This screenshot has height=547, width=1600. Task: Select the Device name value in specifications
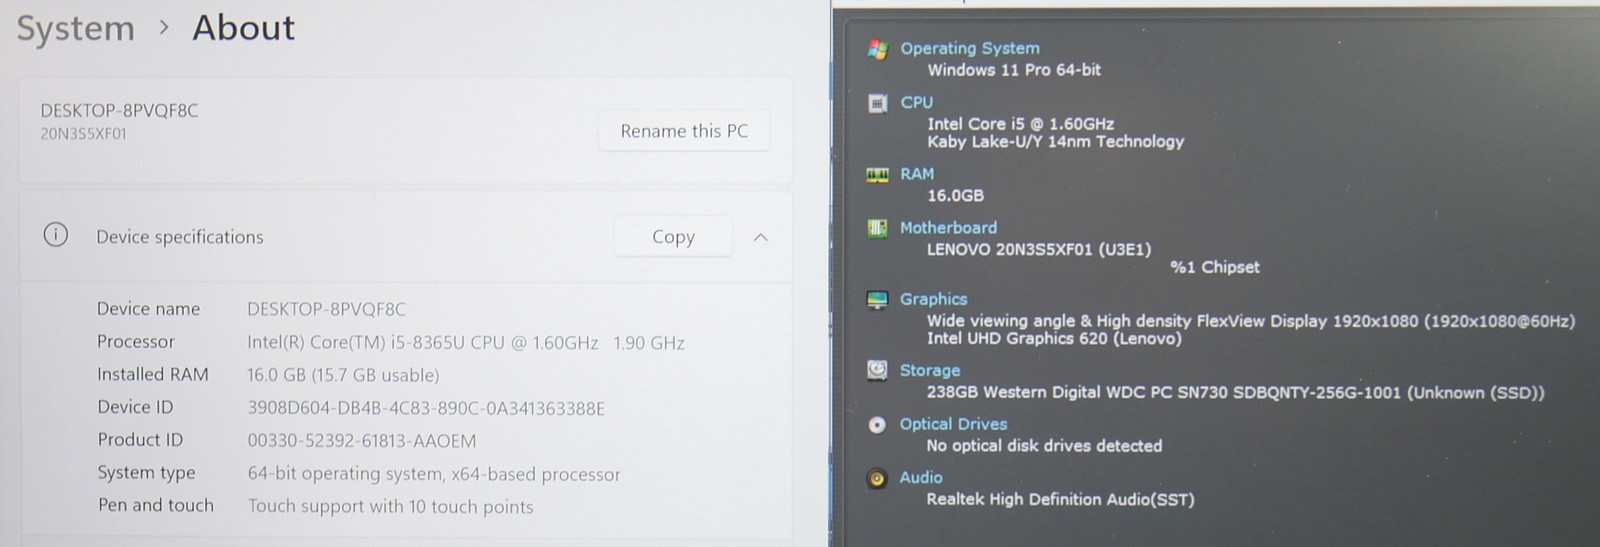coord(326,309)
